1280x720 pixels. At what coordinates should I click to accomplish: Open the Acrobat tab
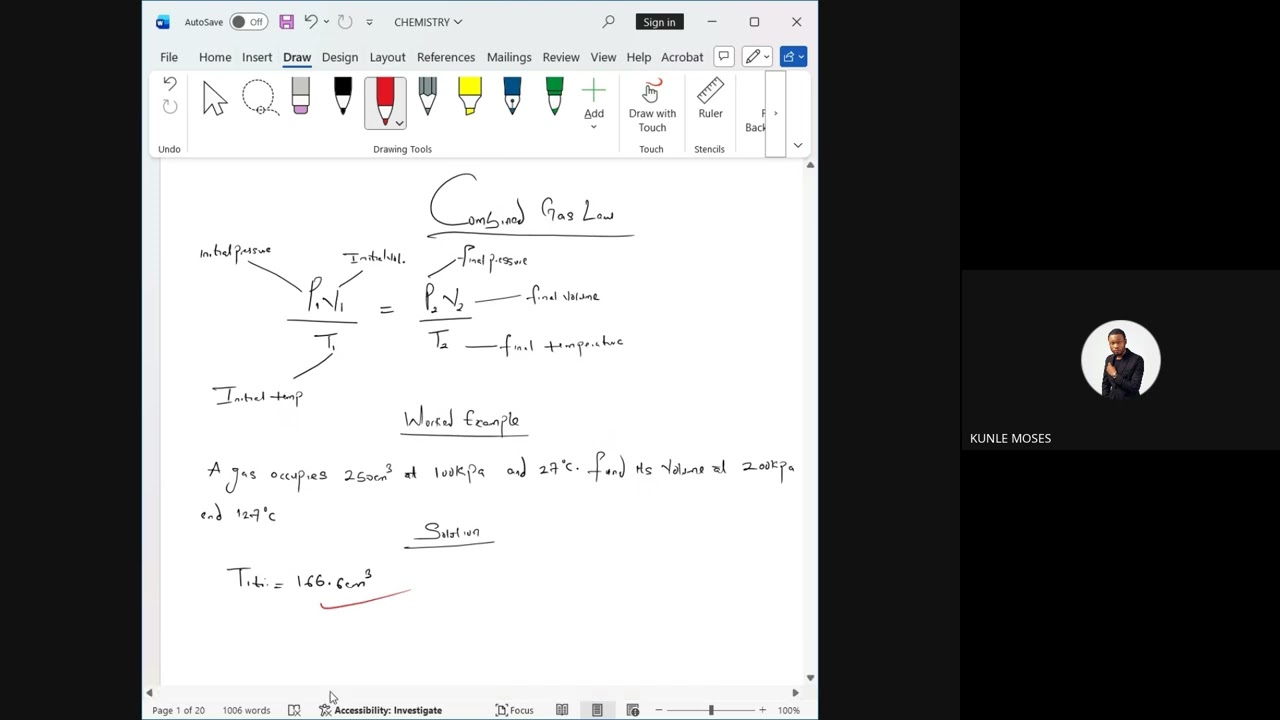pyautogui.click(x=682, y=57)
